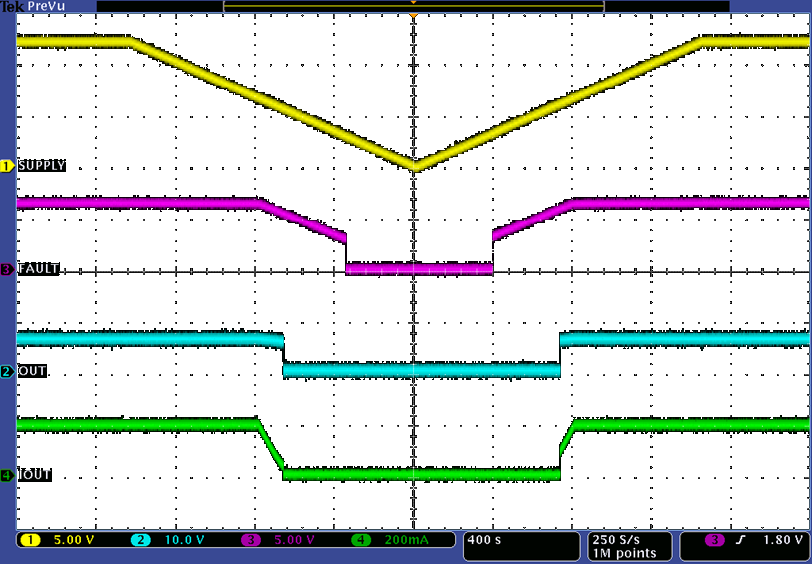Click the yellow channel 1 badge in readout
Screen dimensions: 812x564
pyautogui.click(x=30, y=540)
